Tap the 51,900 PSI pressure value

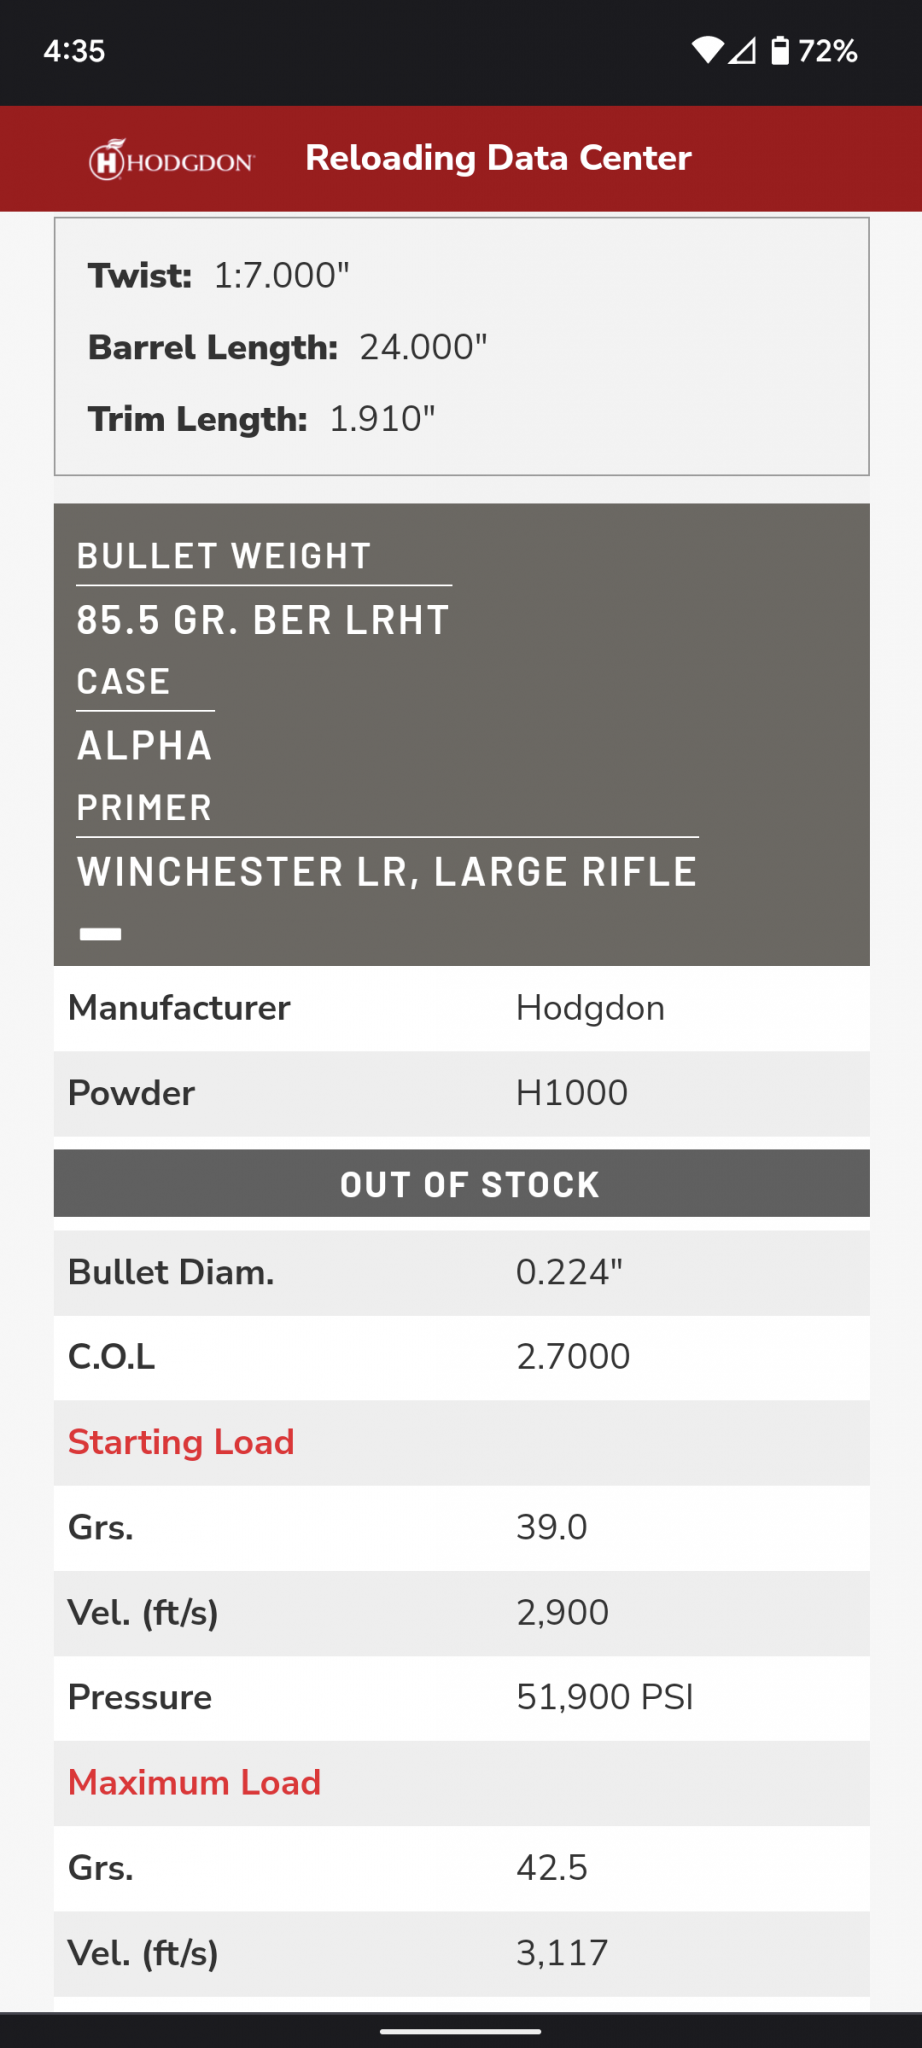pos(604,1697)
